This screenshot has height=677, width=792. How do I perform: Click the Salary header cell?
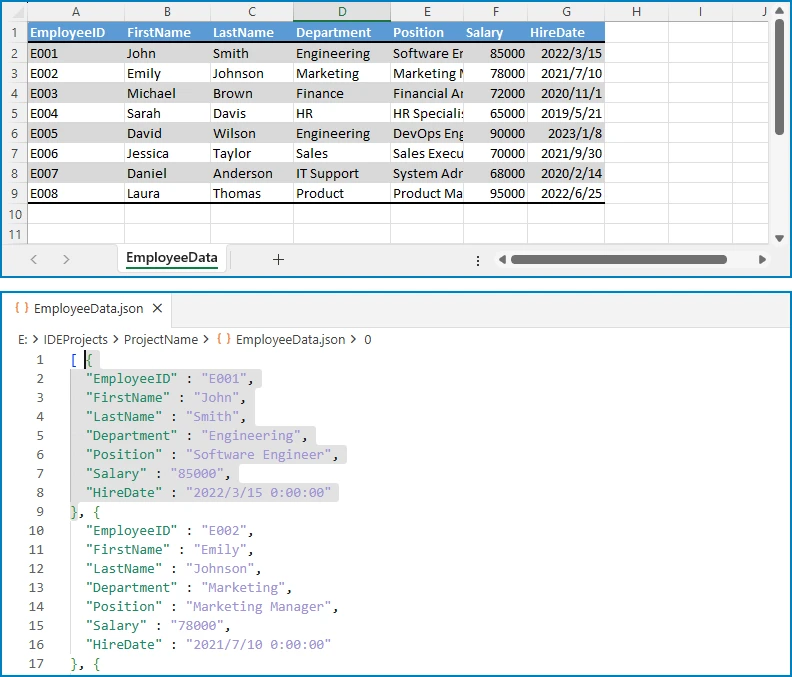496,32
